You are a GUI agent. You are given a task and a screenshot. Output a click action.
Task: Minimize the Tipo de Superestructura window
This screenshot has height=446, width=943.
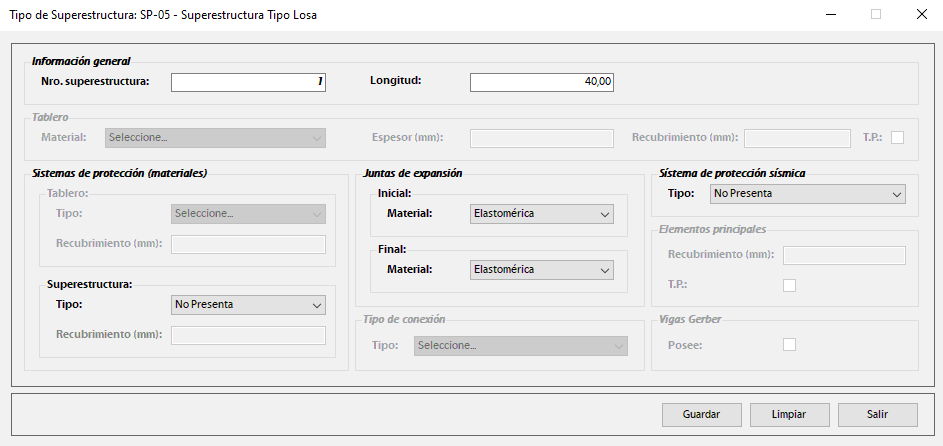click(830, 15)
